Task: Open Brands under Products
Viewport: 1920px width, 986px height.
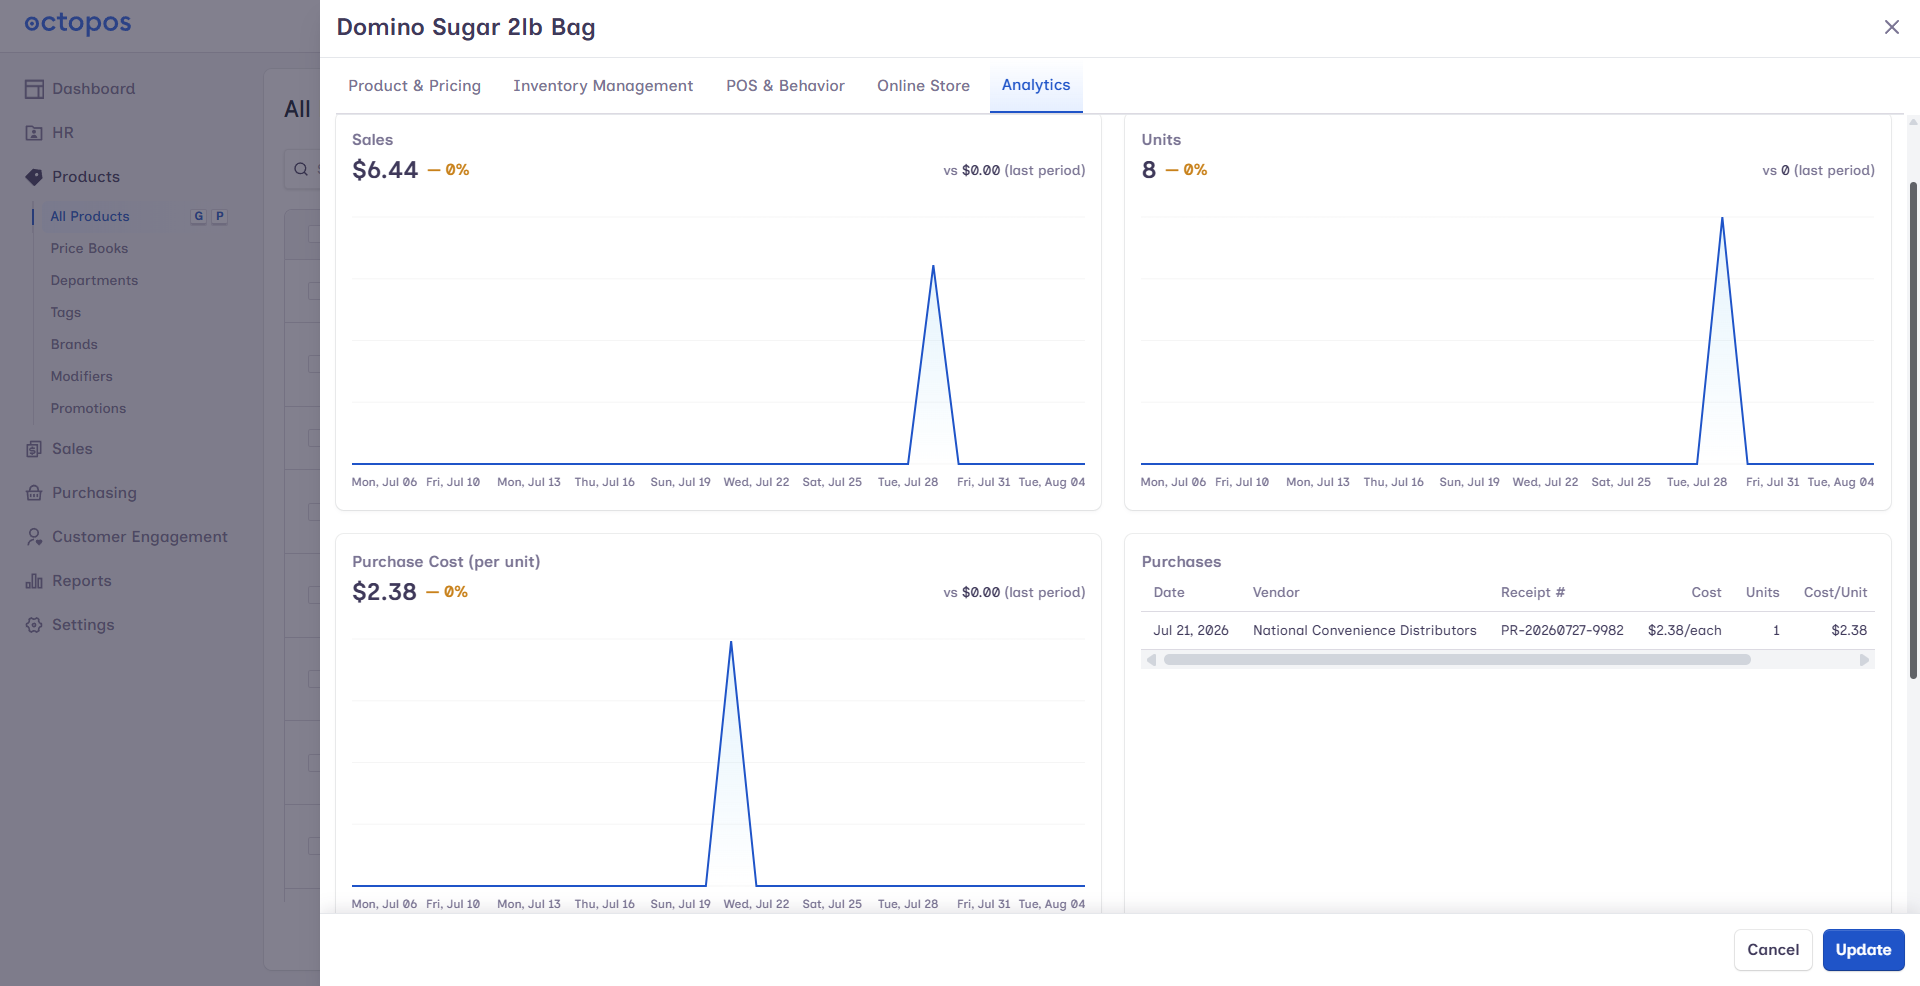Action: click(x=74, y=344)
